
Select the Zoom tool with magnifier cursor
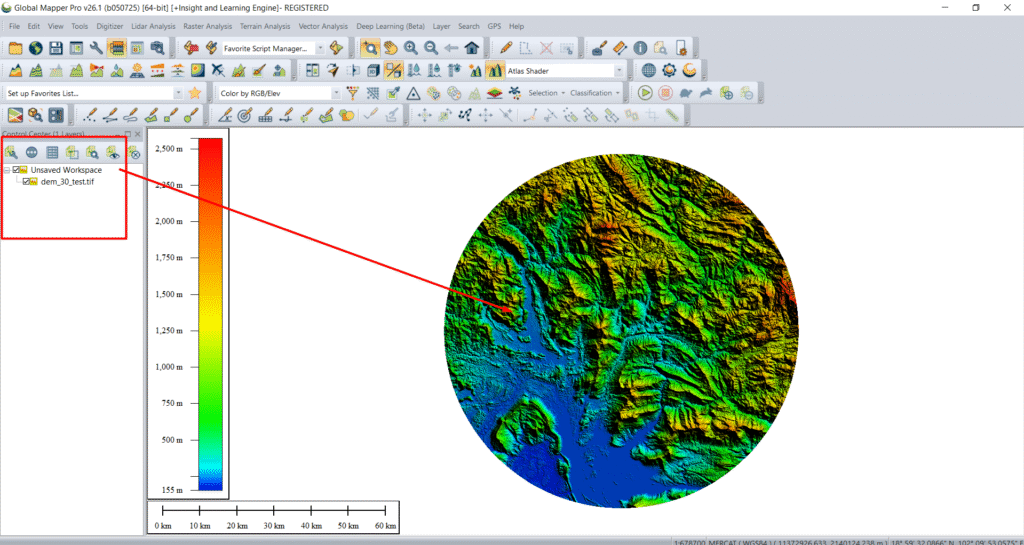[370, 48]
